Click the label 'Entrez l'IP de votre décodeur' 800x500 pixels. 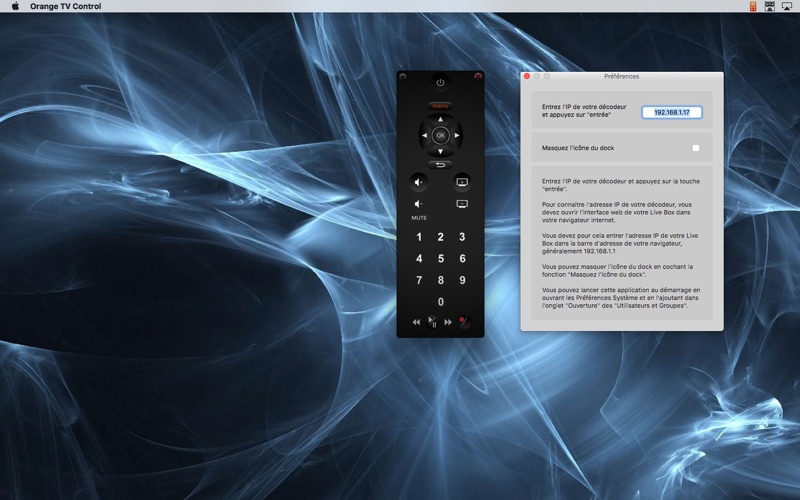[x=584, y=107]
